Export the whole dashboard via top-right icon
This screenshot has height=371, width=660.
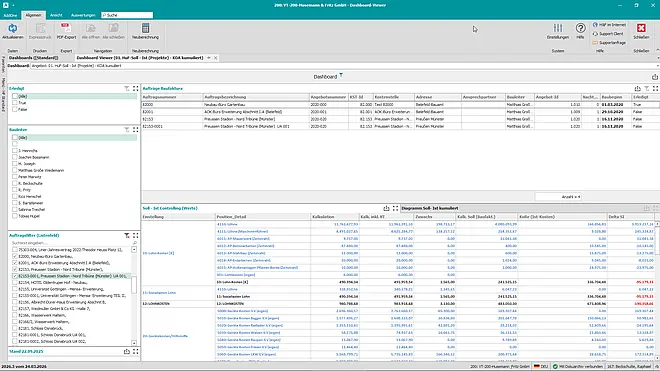(x=655, y=77)
